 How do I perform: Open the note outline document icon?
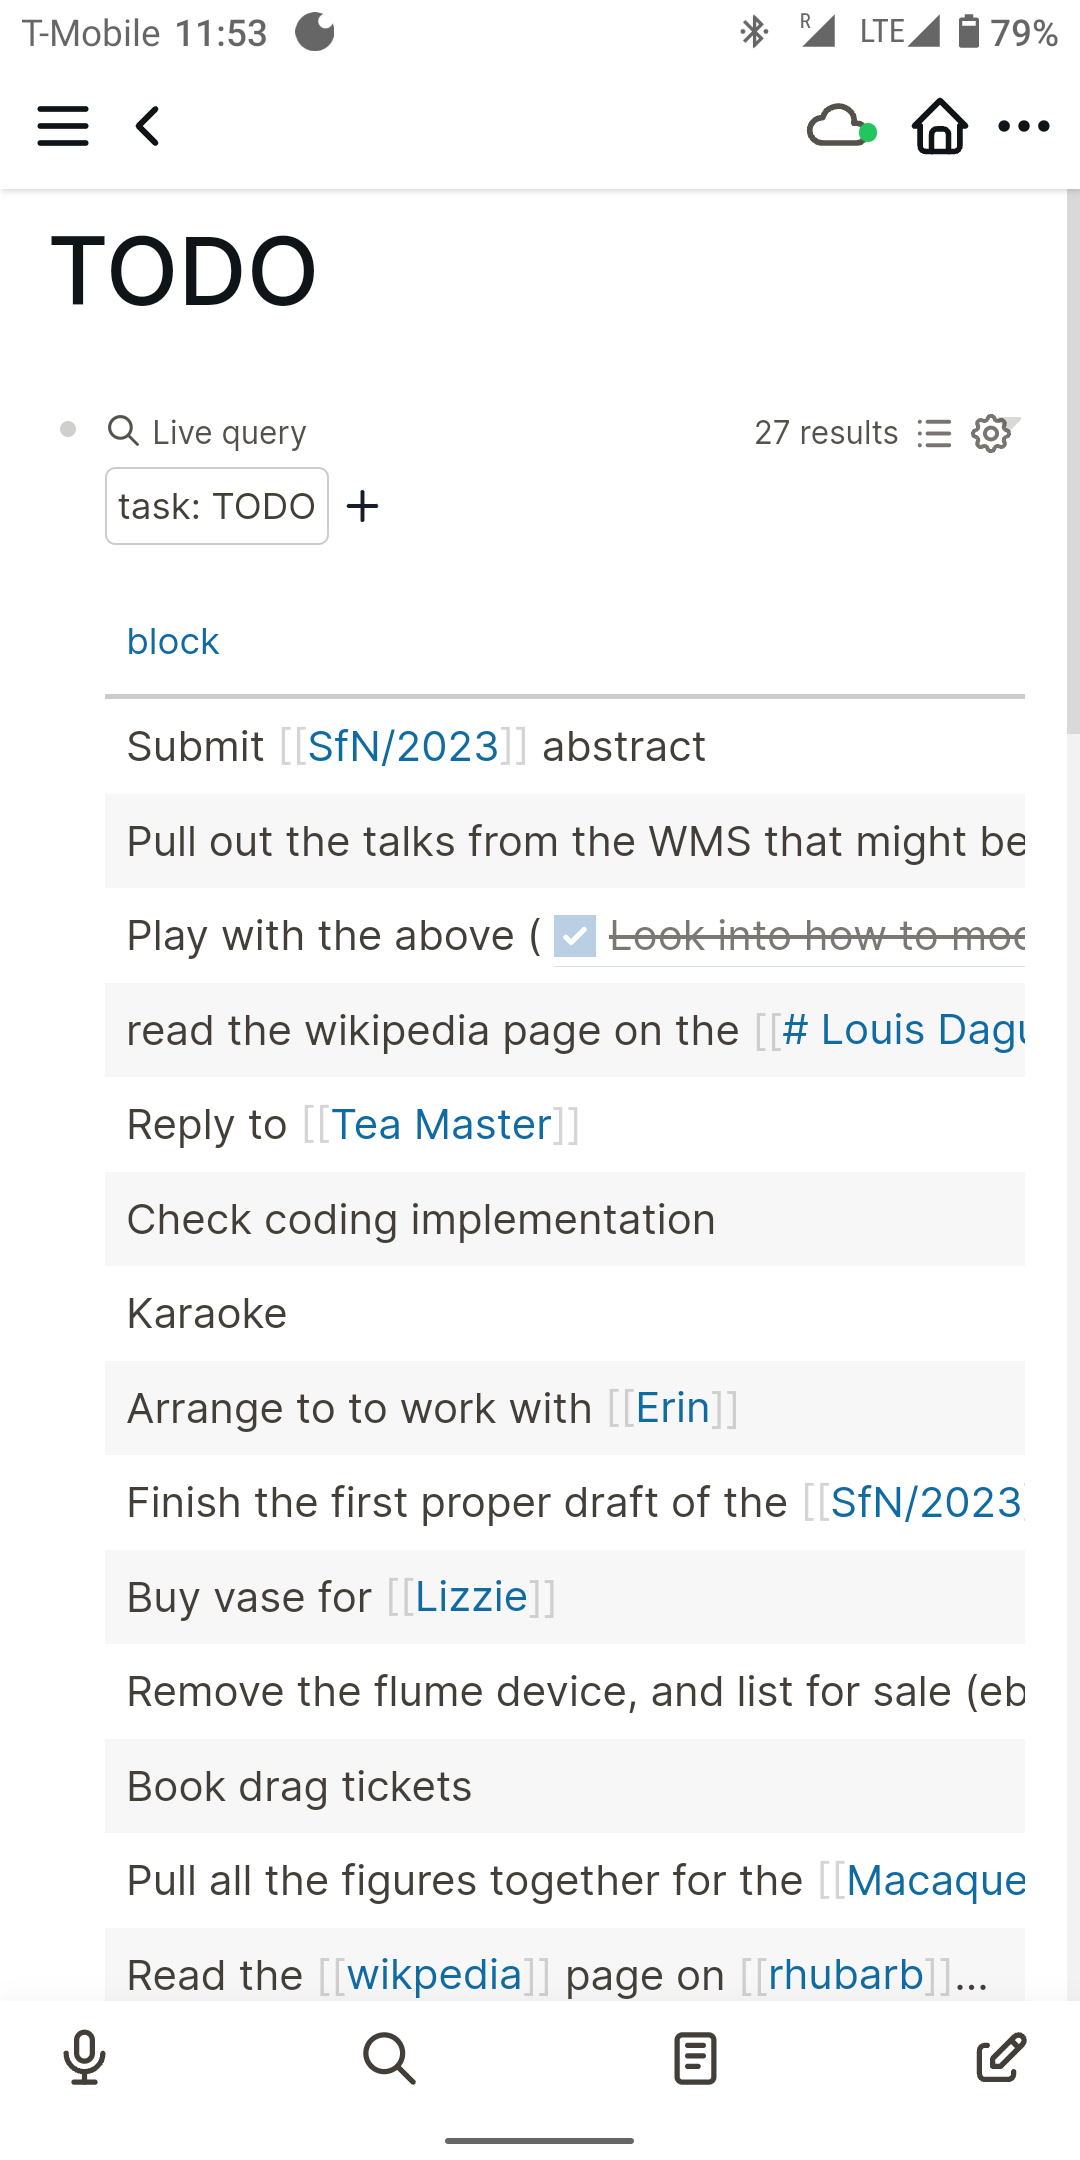click(693, 2057)
